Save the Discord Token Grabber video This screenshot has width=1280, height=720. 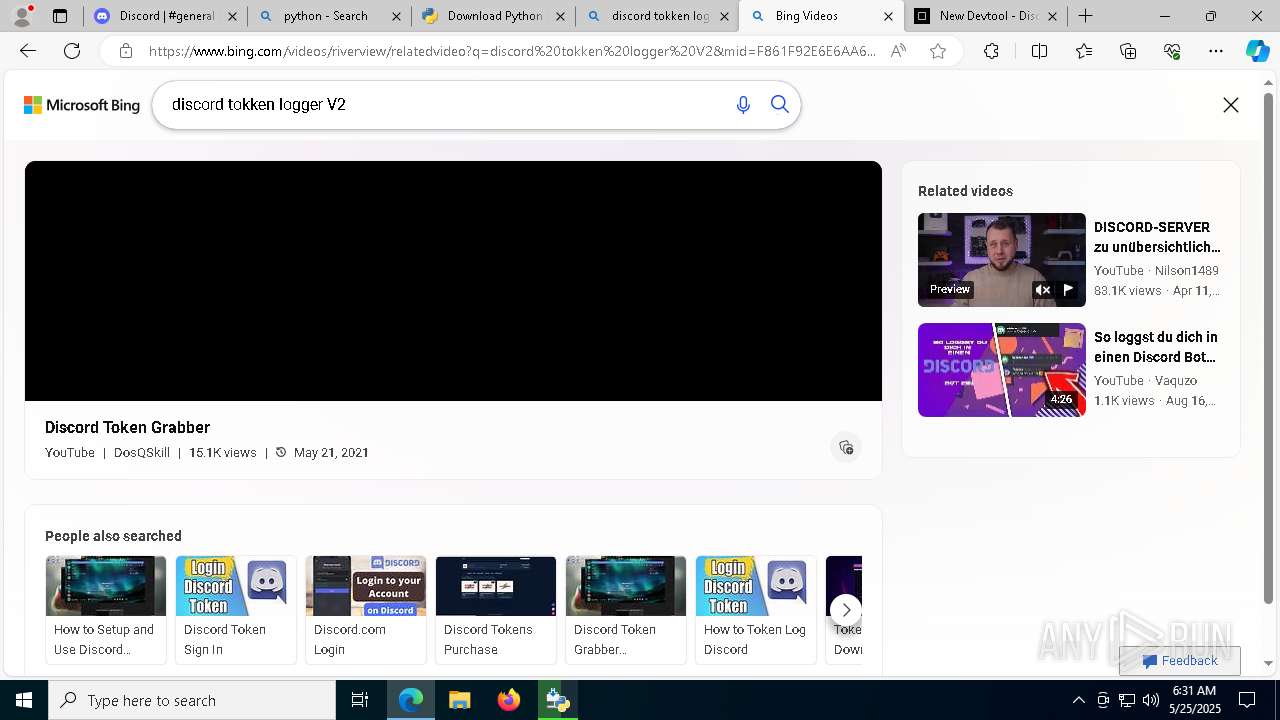tap(846, 447)
